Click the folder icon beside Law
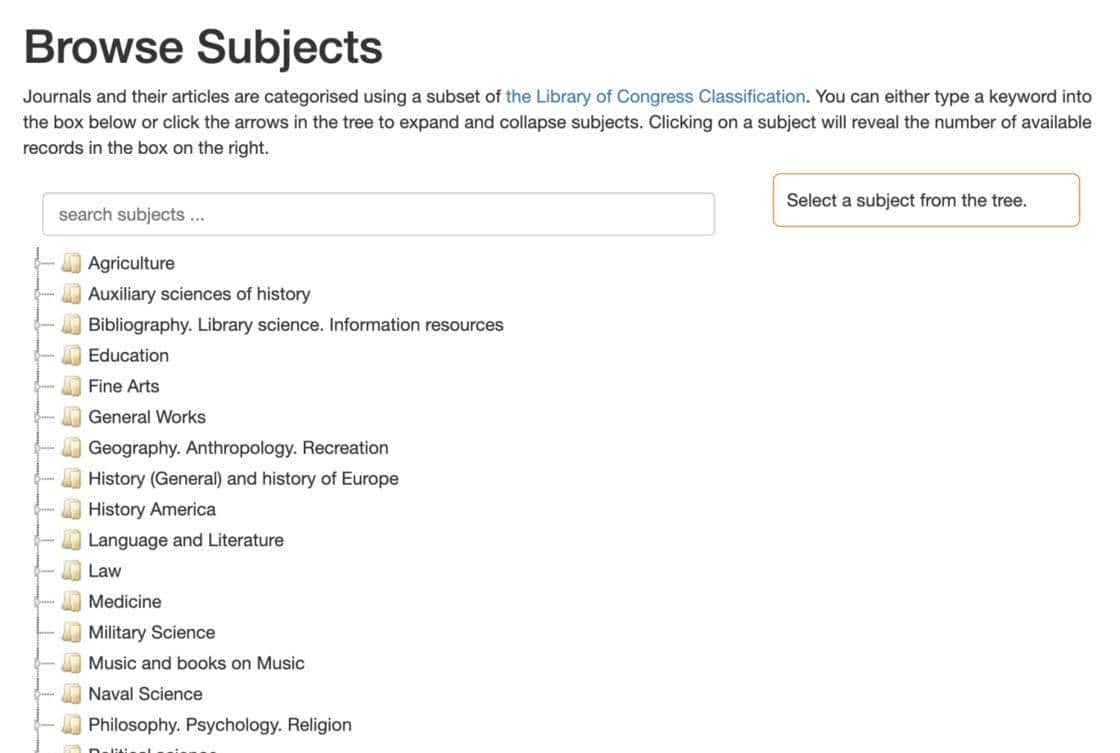Viewport: 1120px width, 753px height. [x=71, y=571]
